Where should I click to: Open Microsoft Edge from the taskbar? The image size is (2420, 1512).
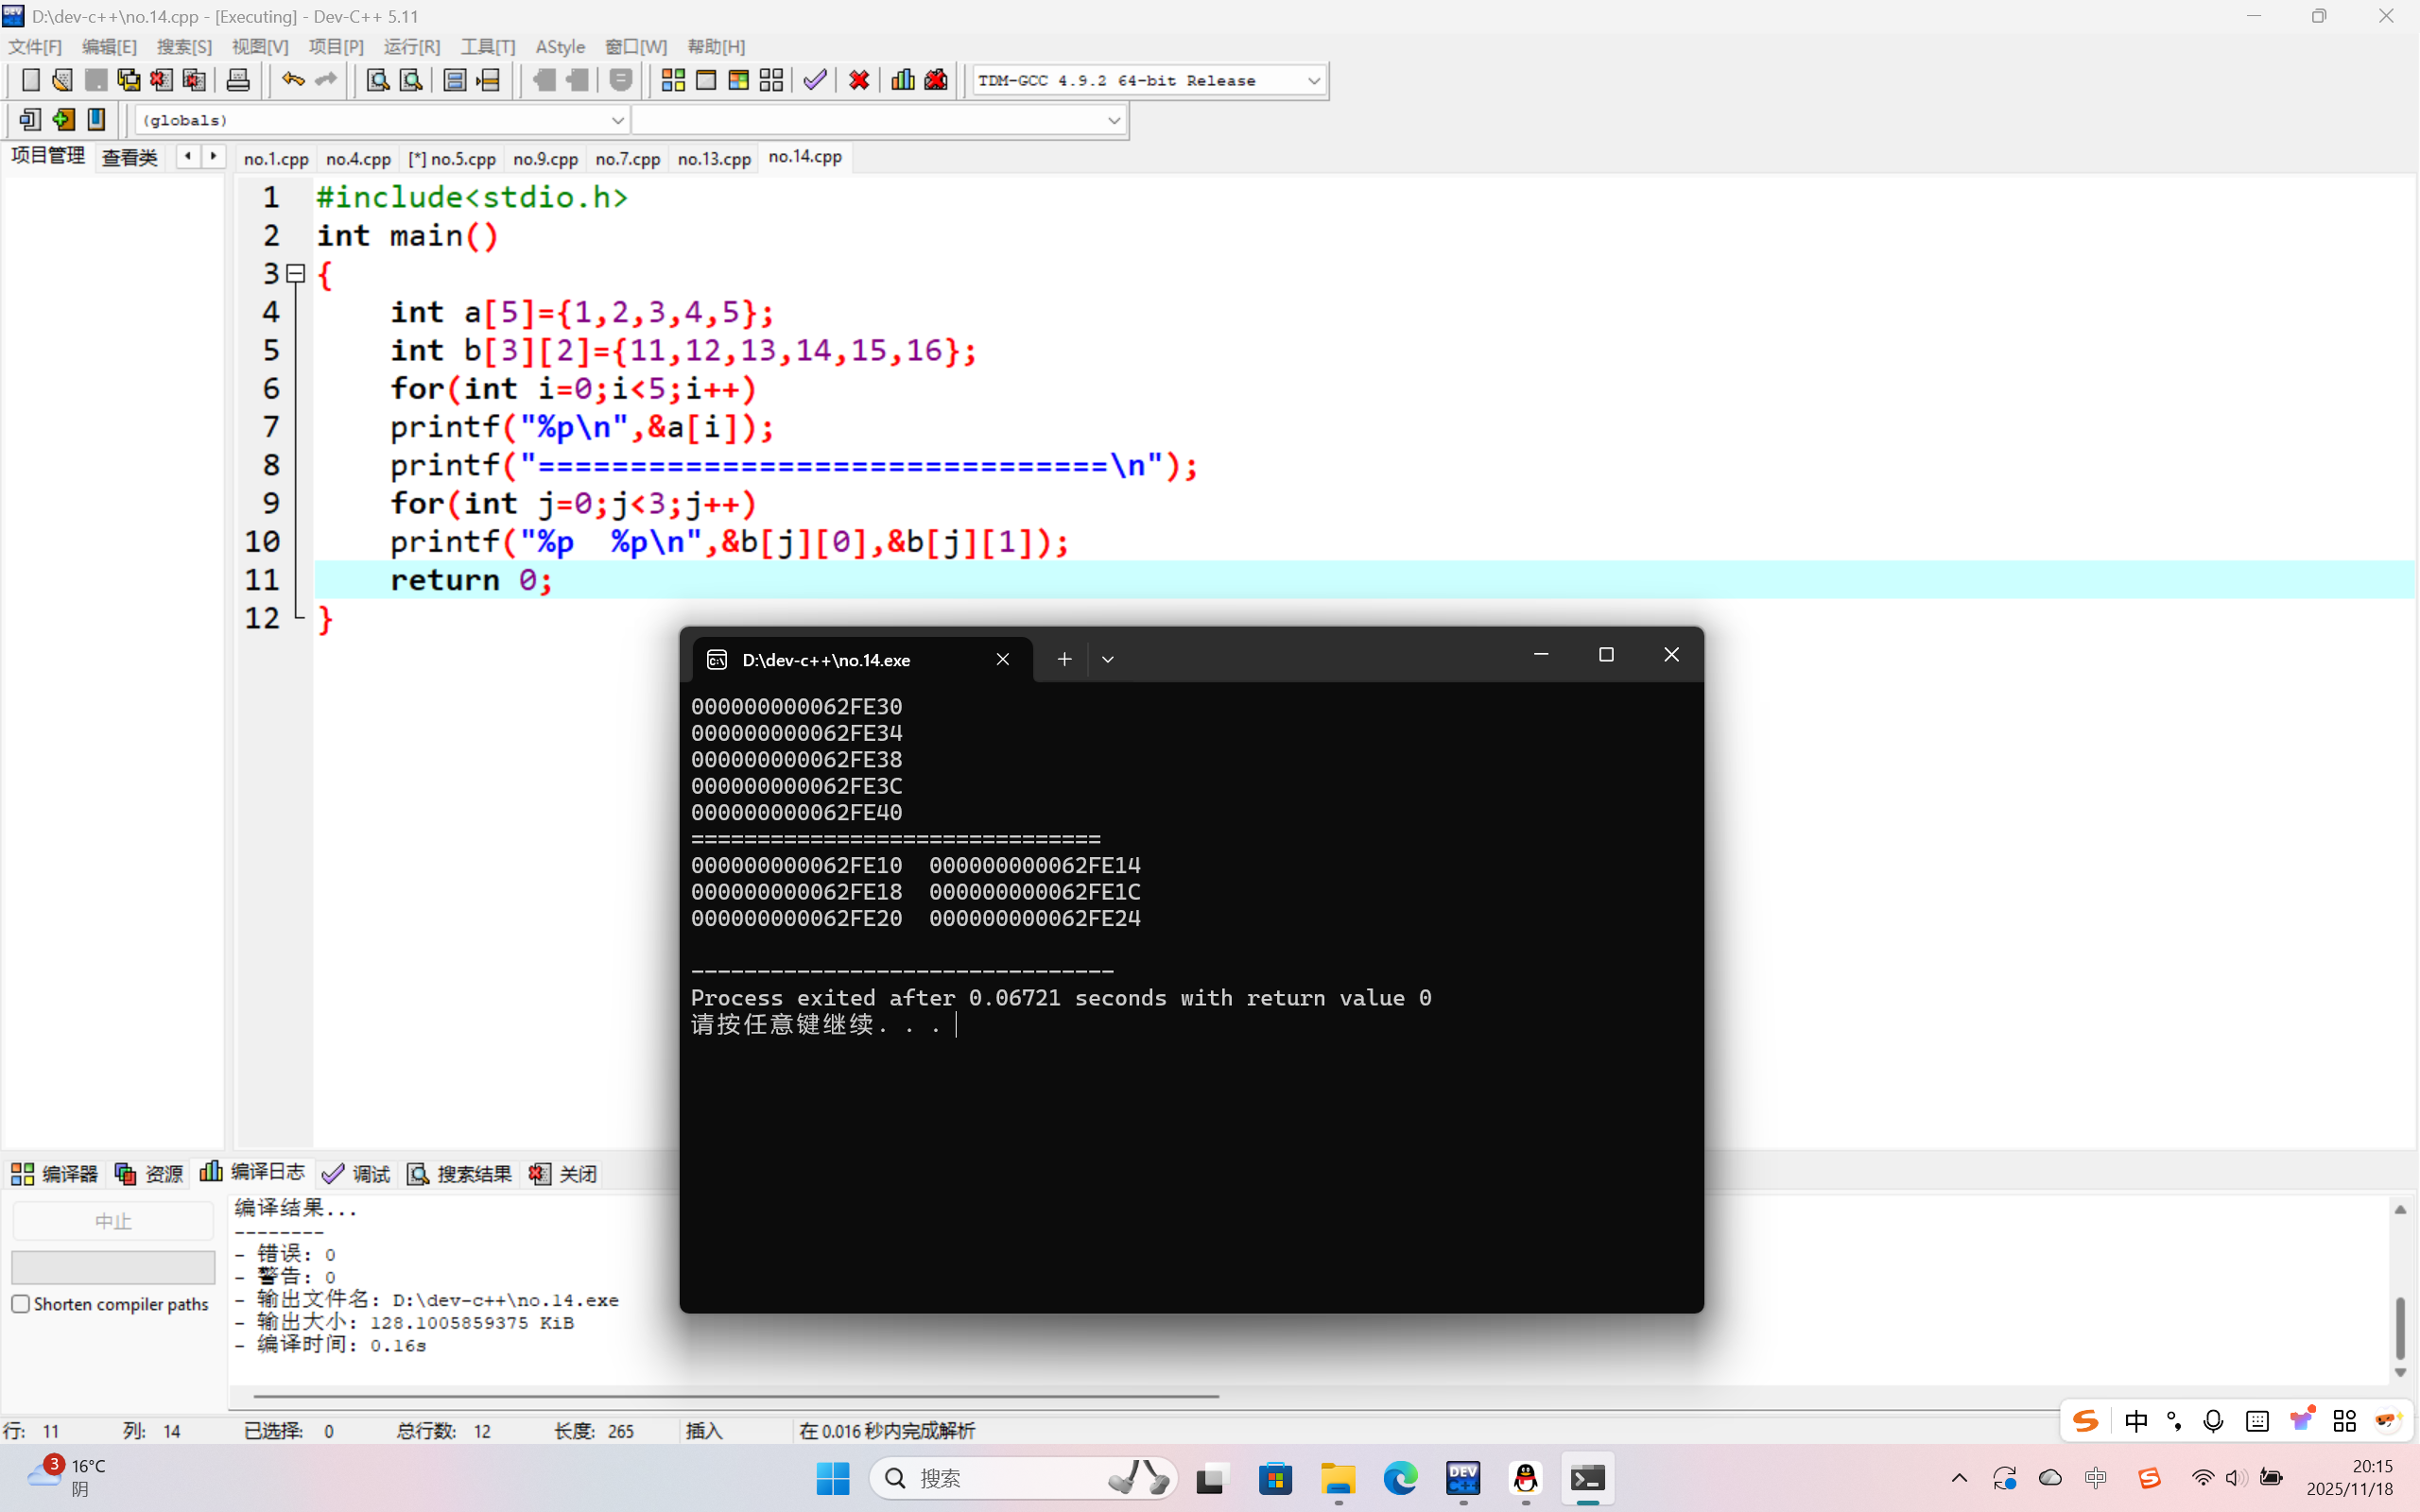point(1400,1478)
